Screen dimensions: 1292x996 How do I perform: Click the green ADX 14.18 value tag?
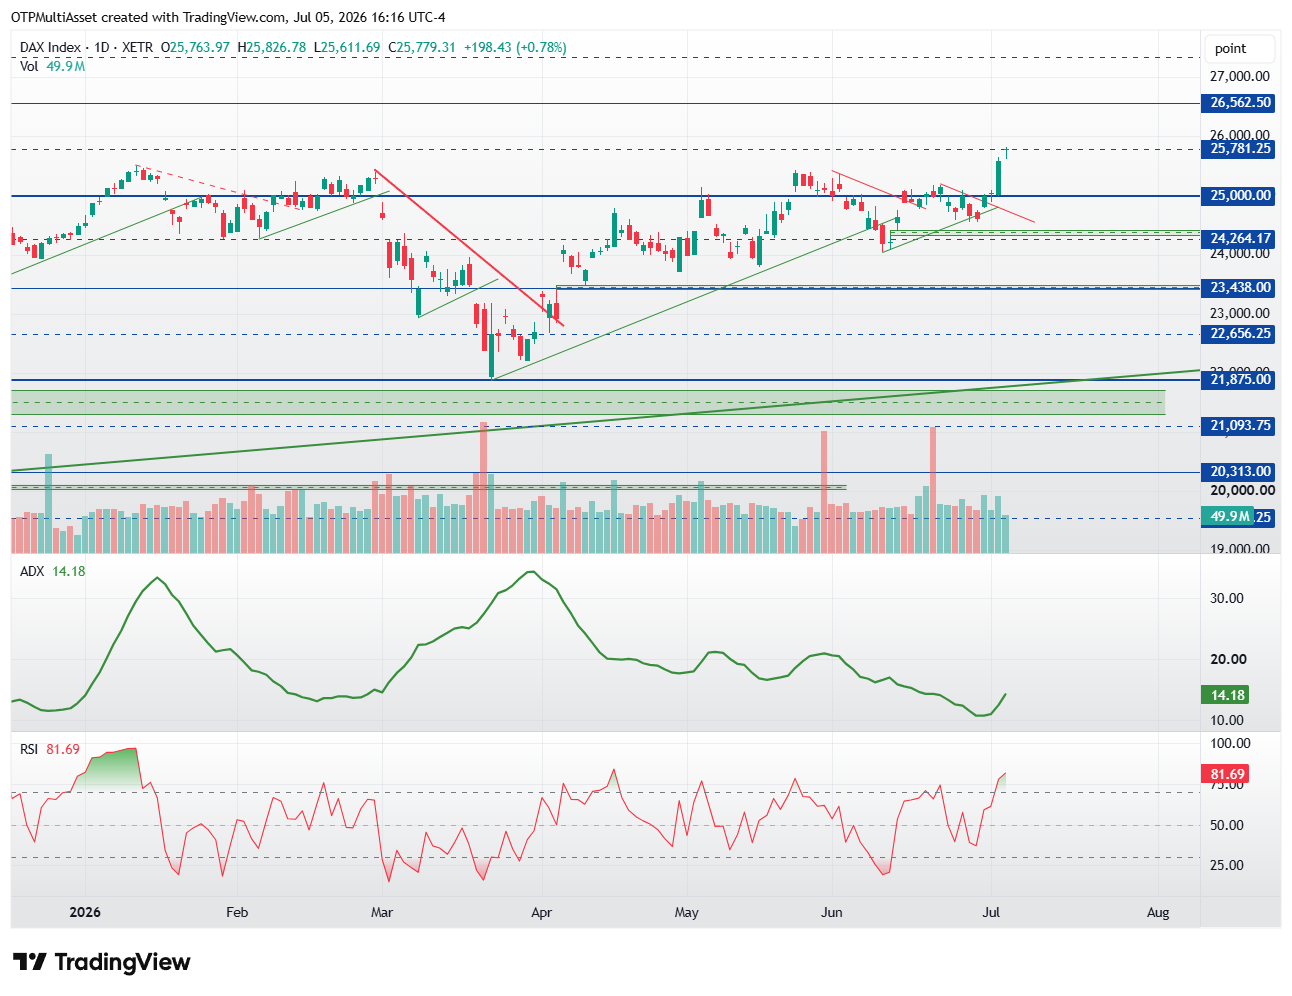point(1225,695)
